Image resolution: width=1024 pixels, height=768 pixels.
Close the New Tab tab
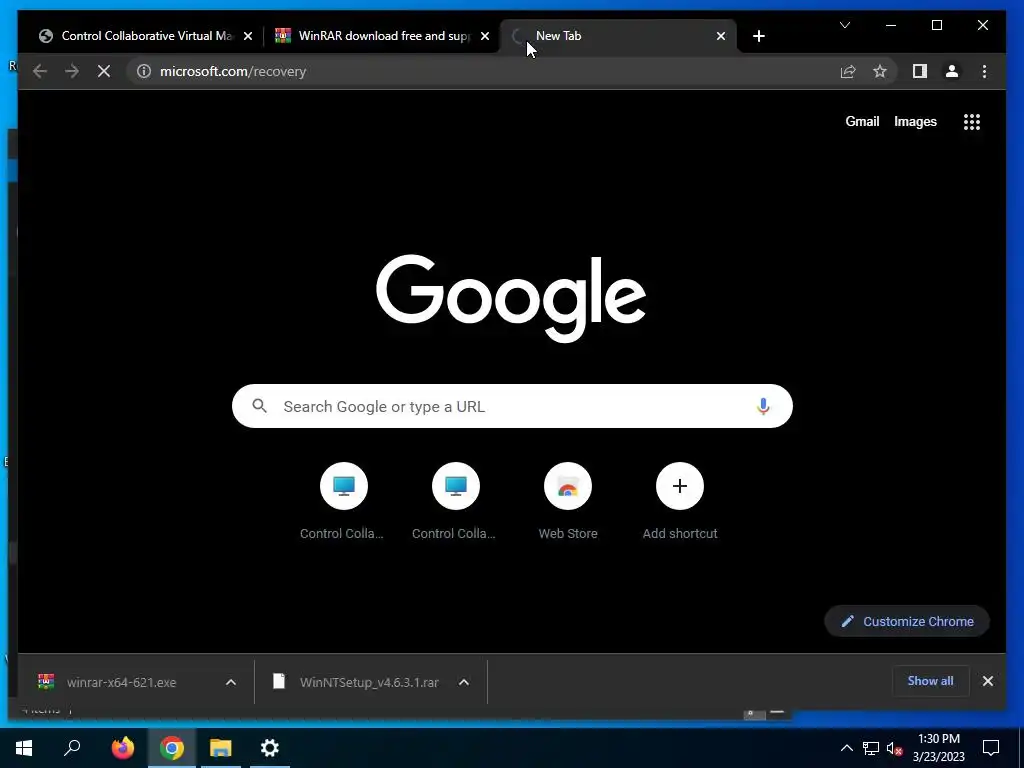(x=721, y=37)
